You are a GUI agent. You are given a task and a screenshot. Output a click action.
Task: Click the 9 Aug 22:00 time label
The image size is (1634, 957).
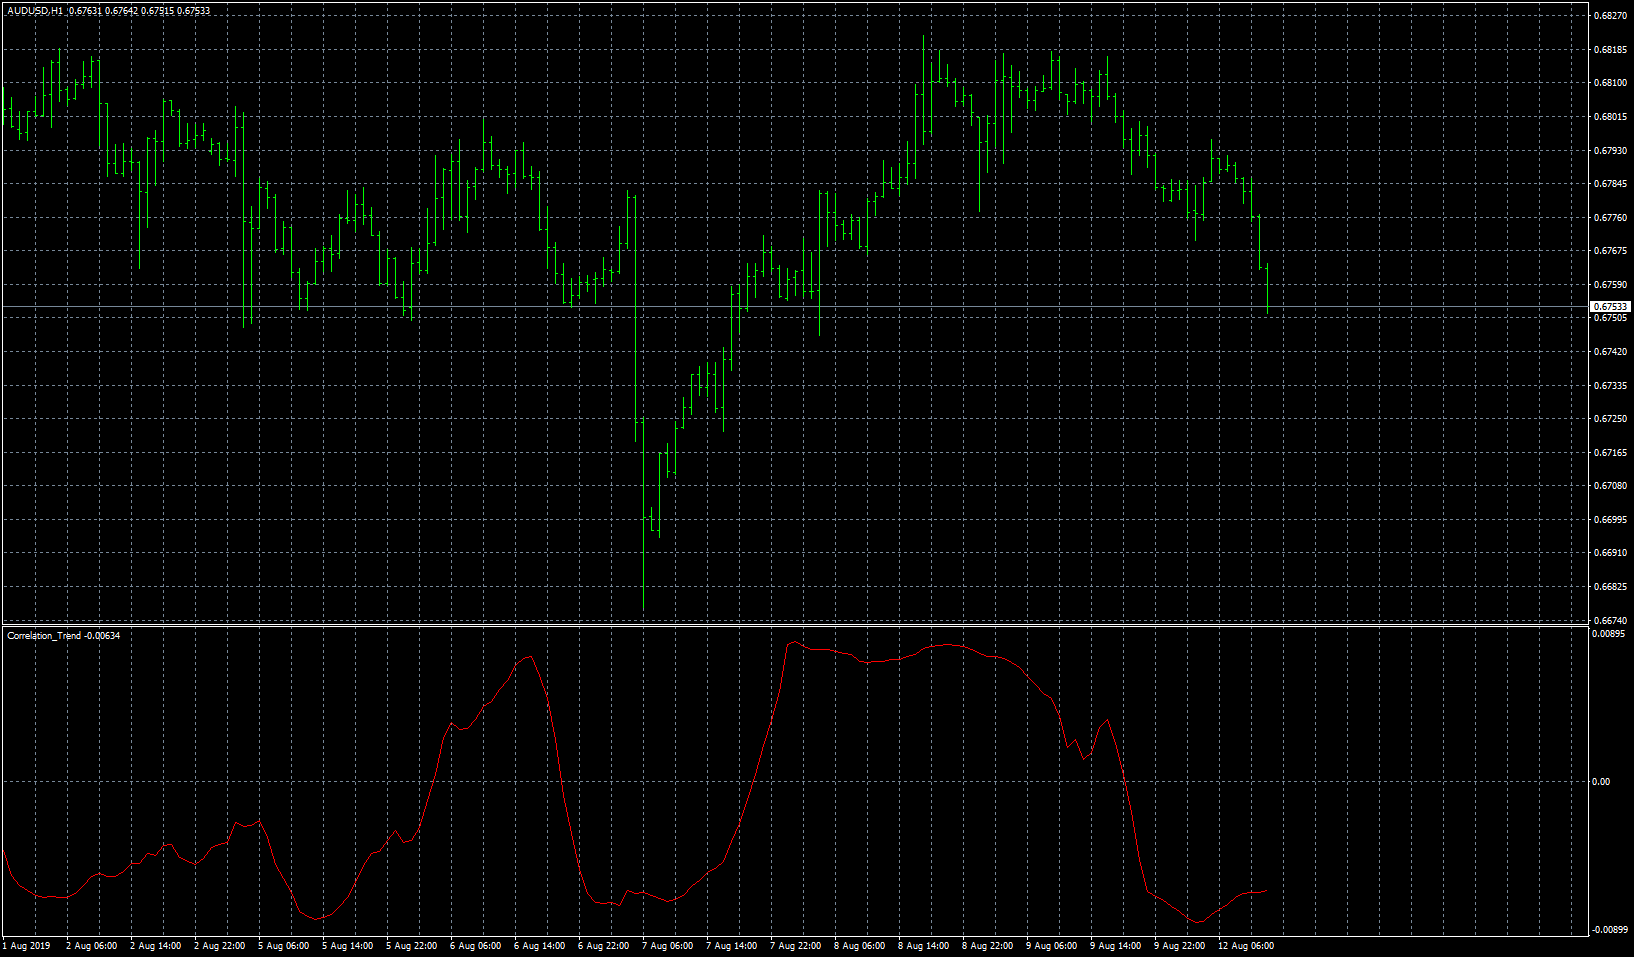tap(1180, 946)
